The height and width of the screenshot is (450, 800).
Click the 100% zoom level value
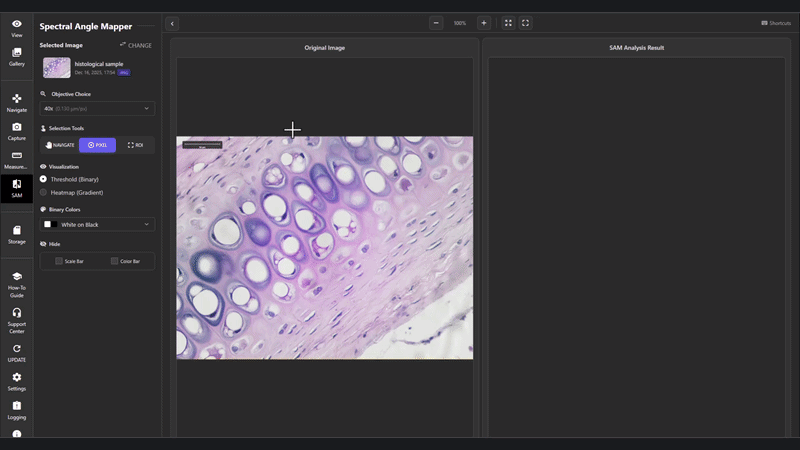(x=460, y=23)
